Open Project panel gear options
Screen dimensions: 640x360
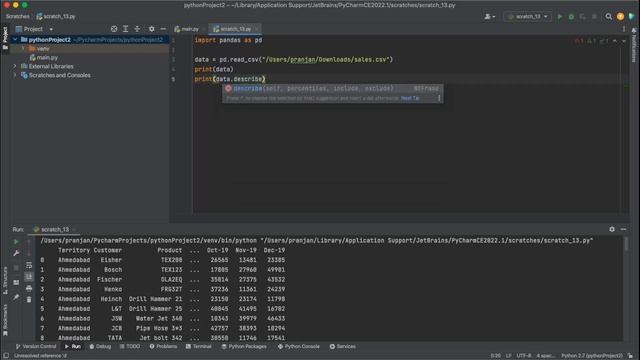[x=151, y=29]
